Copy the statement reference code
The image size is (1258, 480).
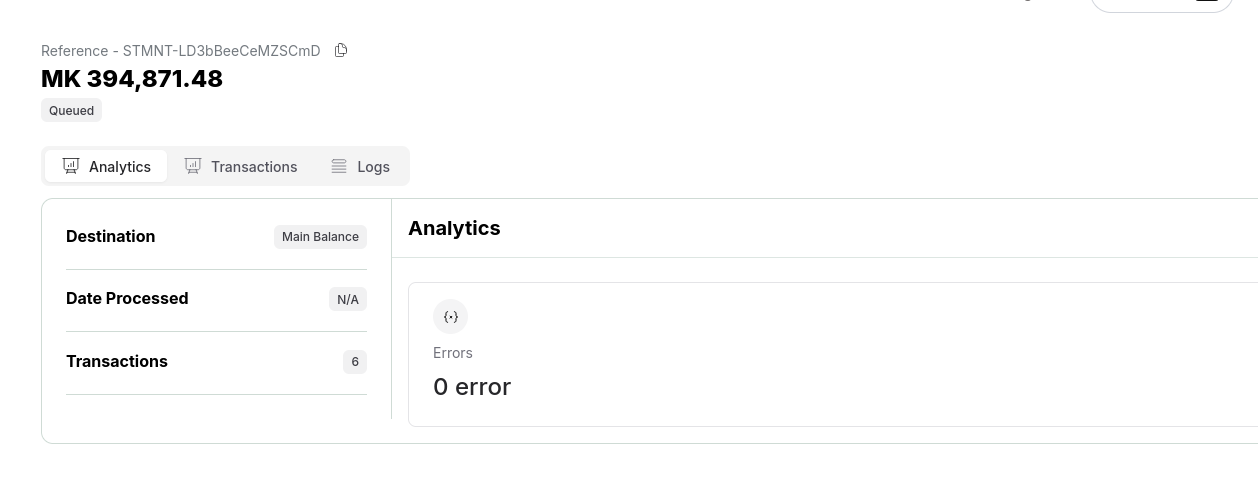pos(341,50)
